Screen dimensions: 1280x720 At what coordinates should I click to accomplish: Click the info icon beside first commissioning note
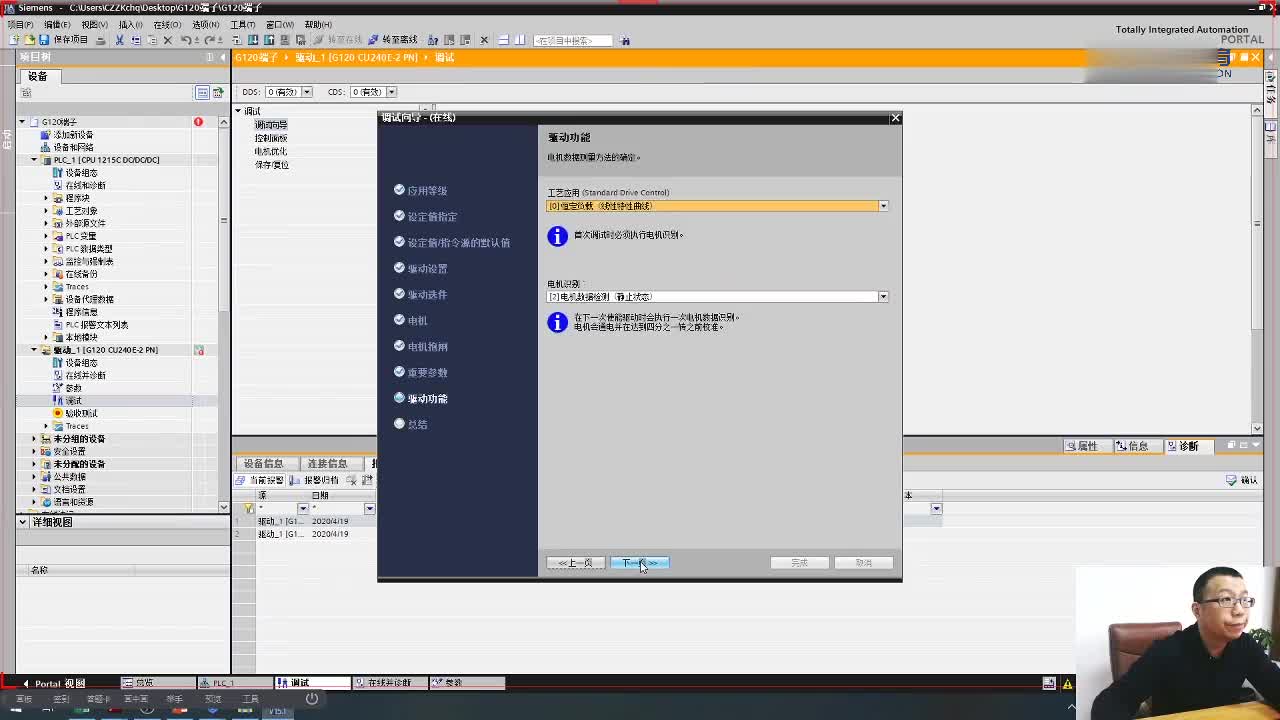tap(558, 236)
